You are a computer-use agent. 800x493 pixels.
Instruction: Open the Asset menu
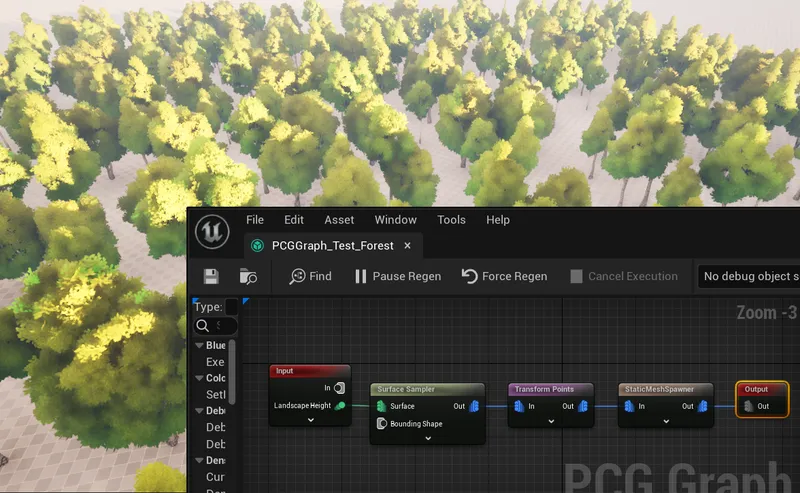pos(339,219)
